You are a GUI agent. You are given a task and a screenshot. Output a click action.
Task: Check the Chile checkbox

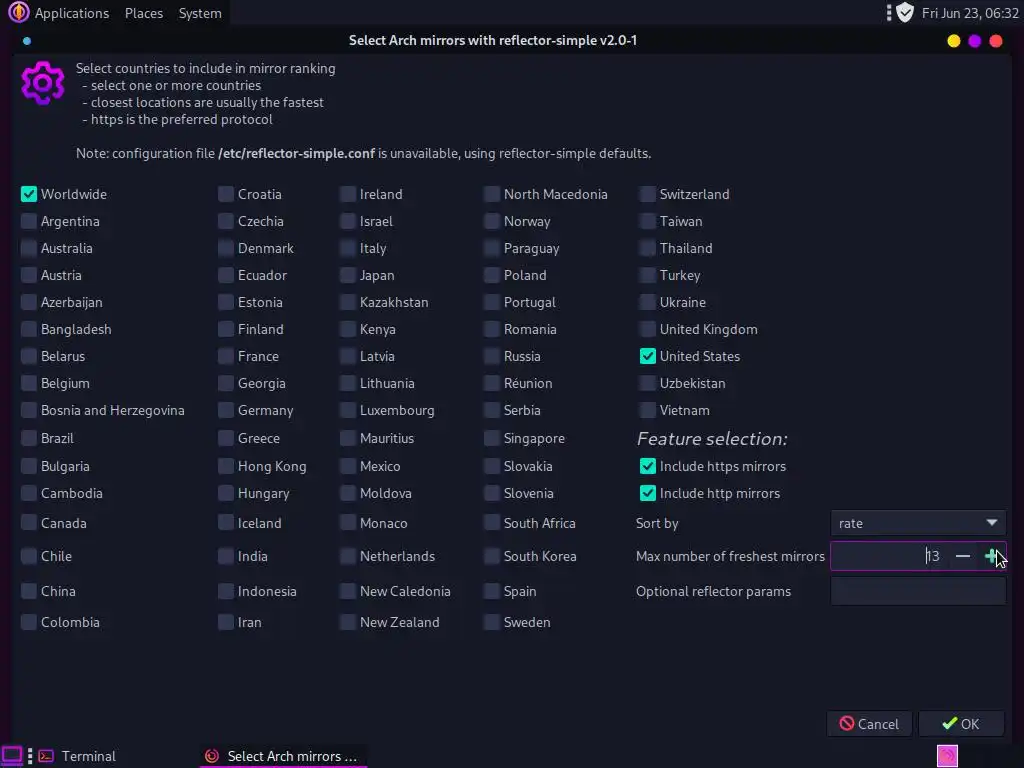[x=29, y=556]
